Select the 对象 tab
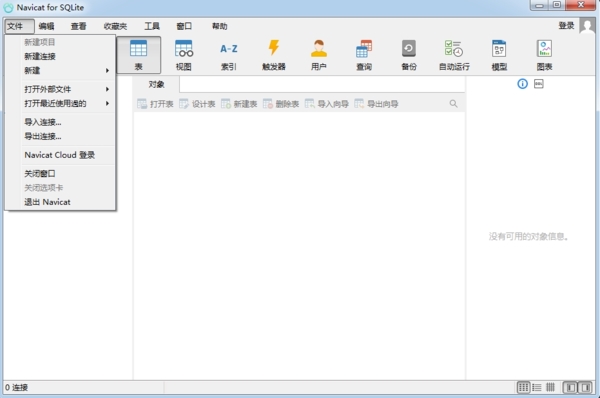600x398 pixels. (x=156, y=84)
